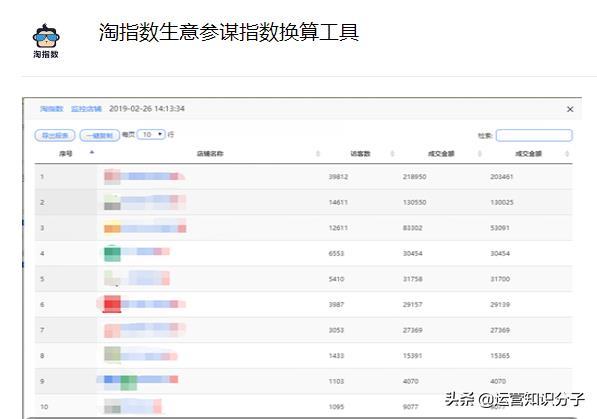Open the shop thumbnail in row 1
597x419 pixels.
(112, 176)
